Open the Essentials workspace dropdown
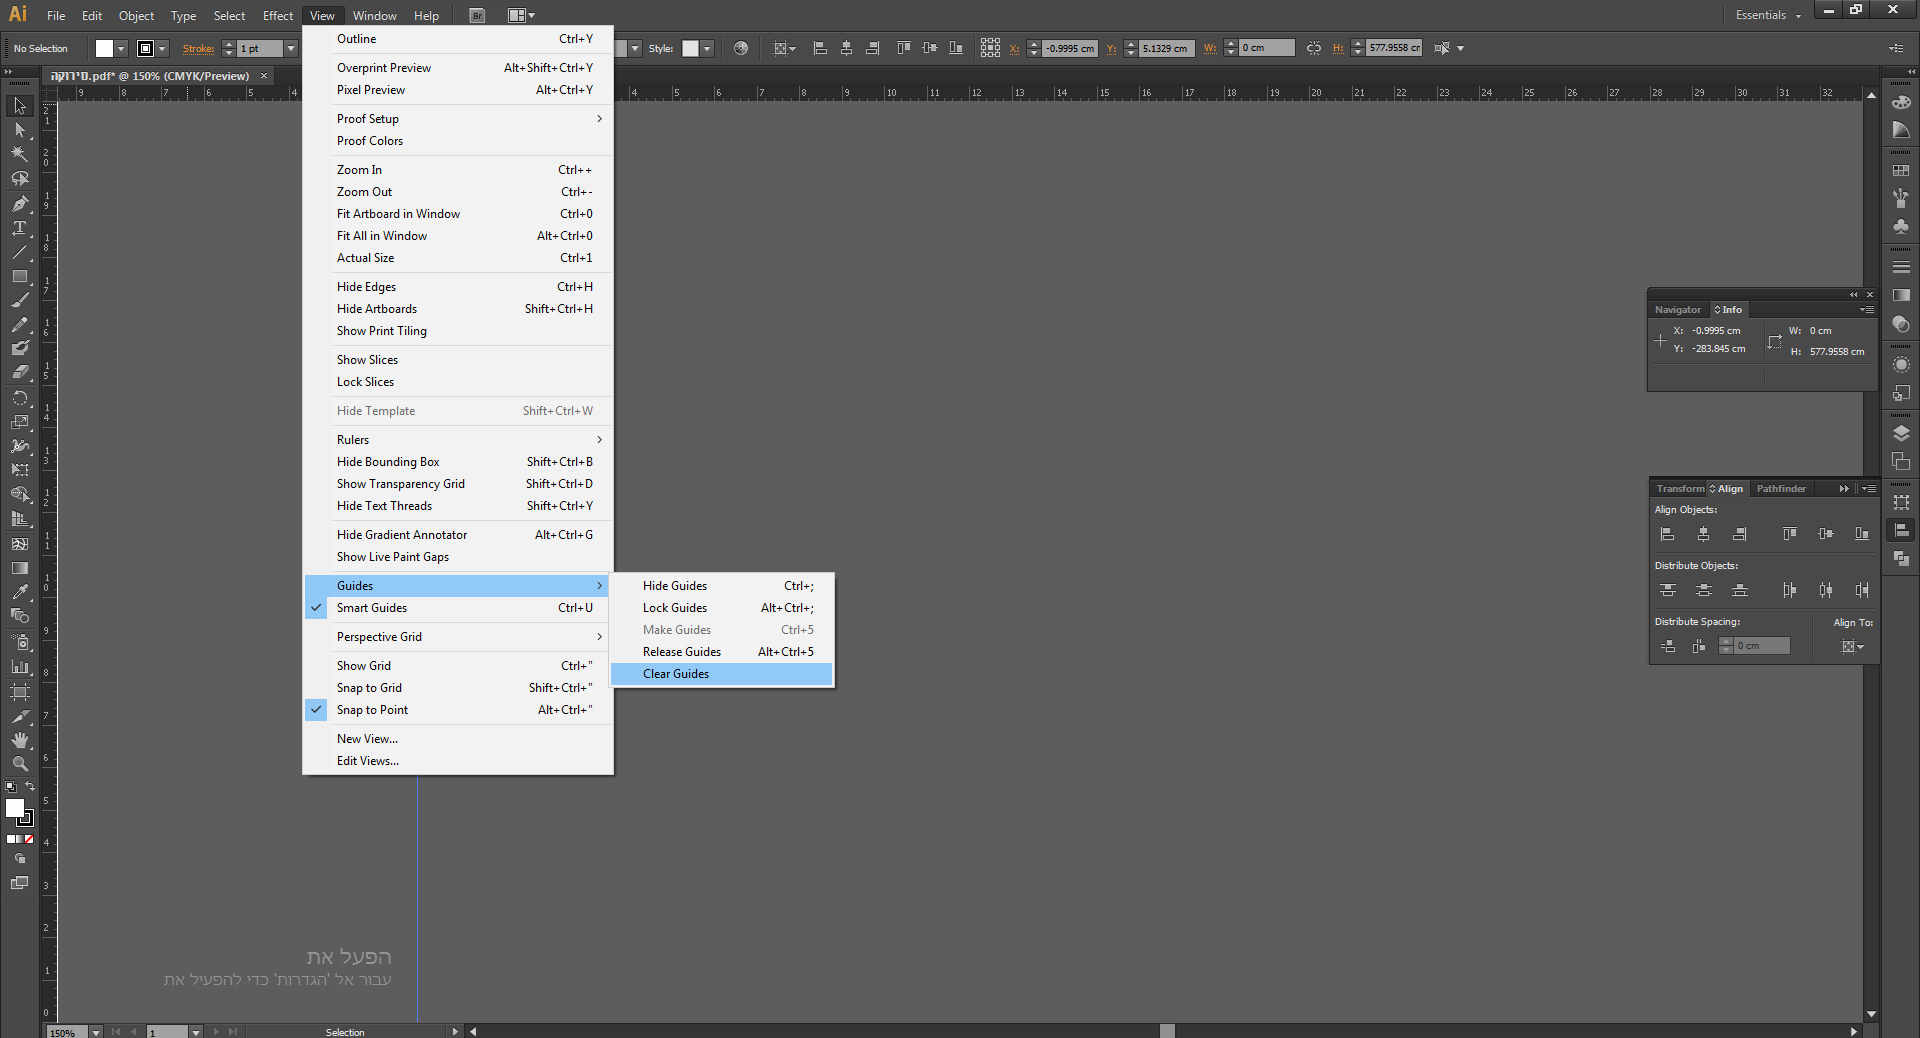This screenshot has width=1920, height=1038. [x=1768, y=15]
